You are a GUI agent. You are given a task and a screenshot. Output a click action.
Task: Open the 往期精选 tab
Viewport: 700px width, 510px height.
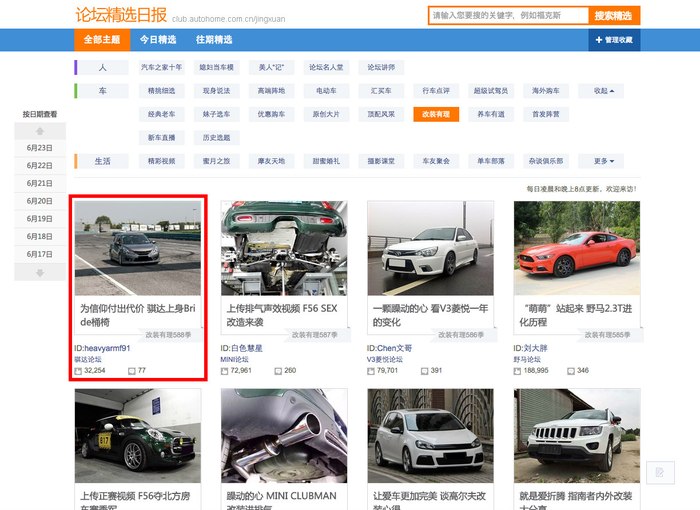pyautogui.click(x=214, y=40)
